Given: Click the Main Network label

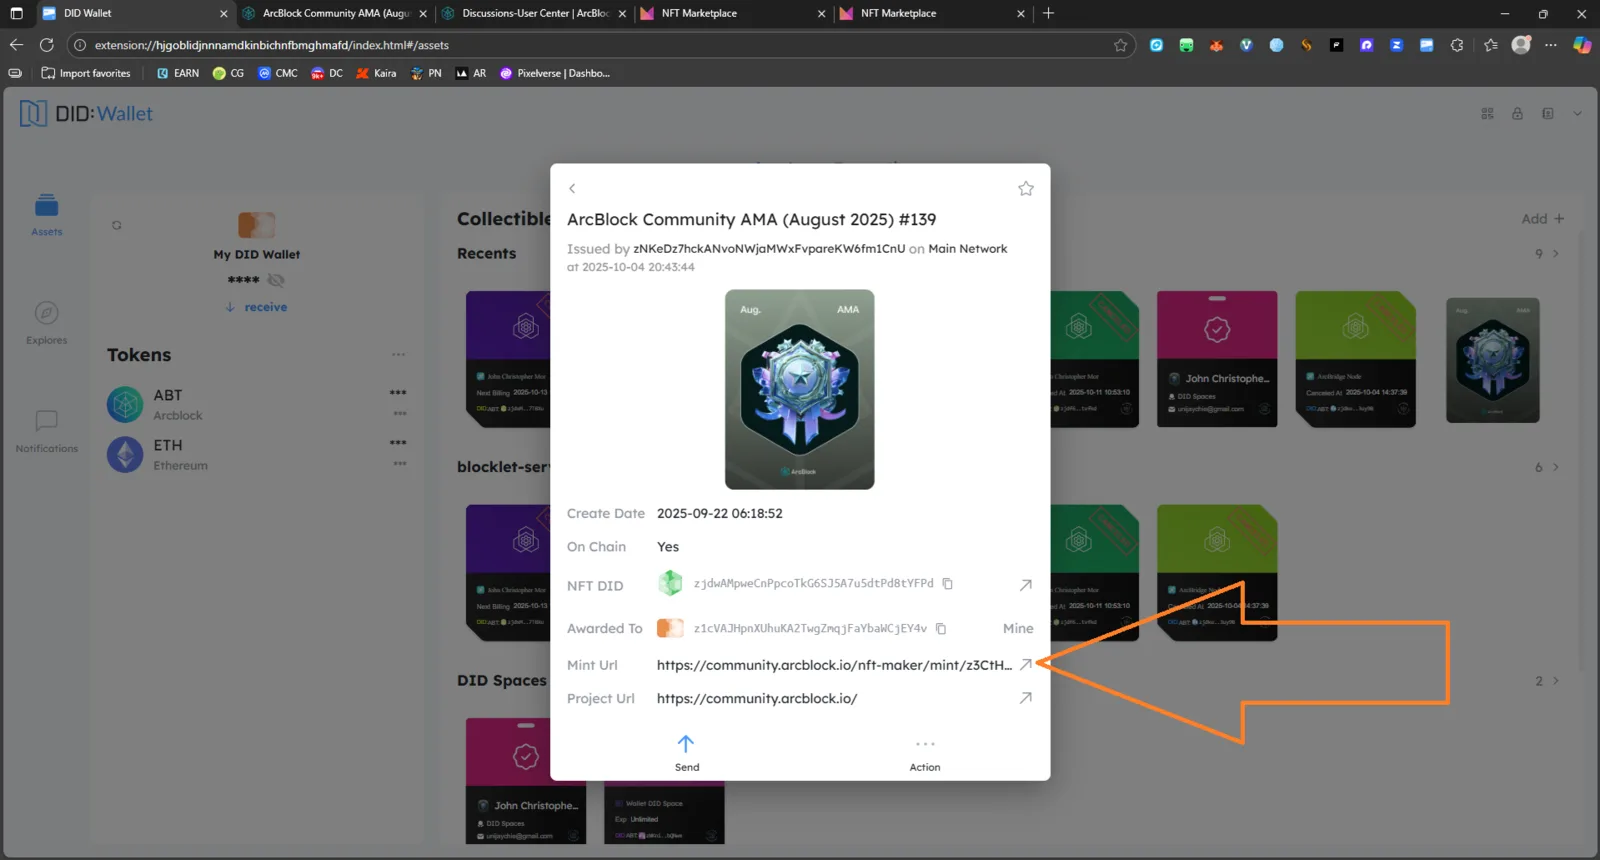Looking at the screenshot, I should (x=967, y=249).
